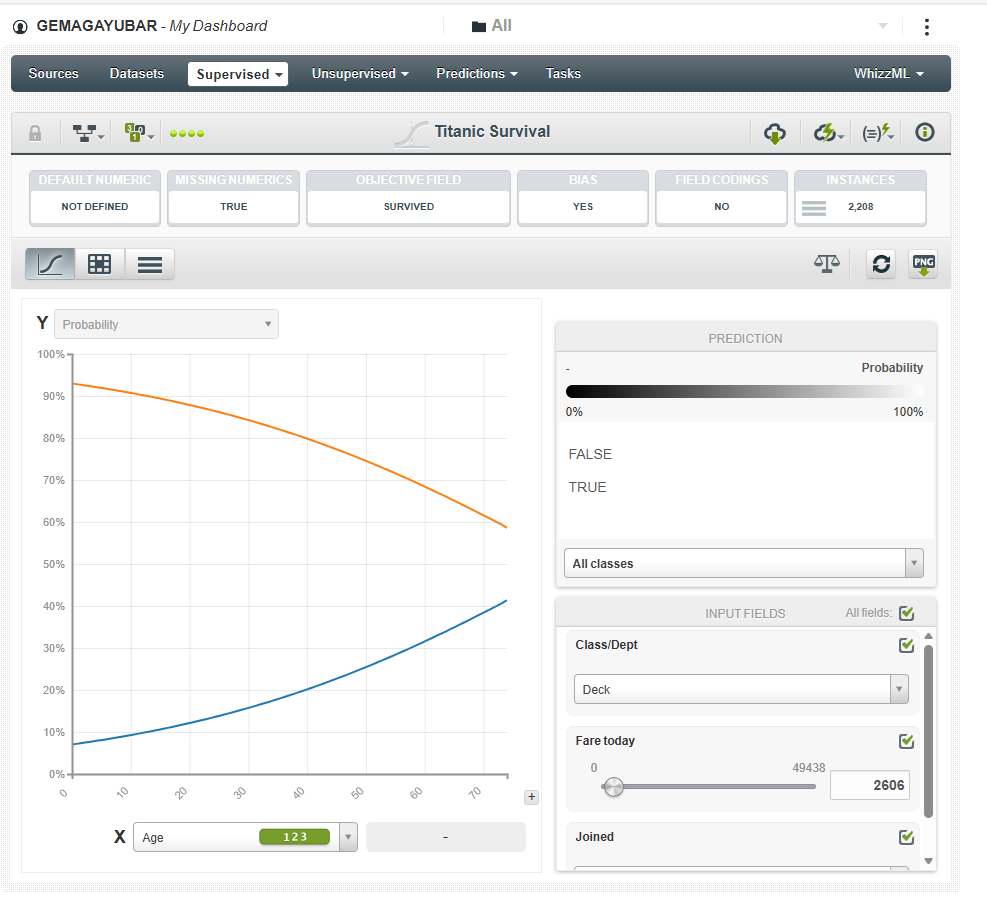
Task: Toggle the All fields checkbox
Action: [907, 613]
